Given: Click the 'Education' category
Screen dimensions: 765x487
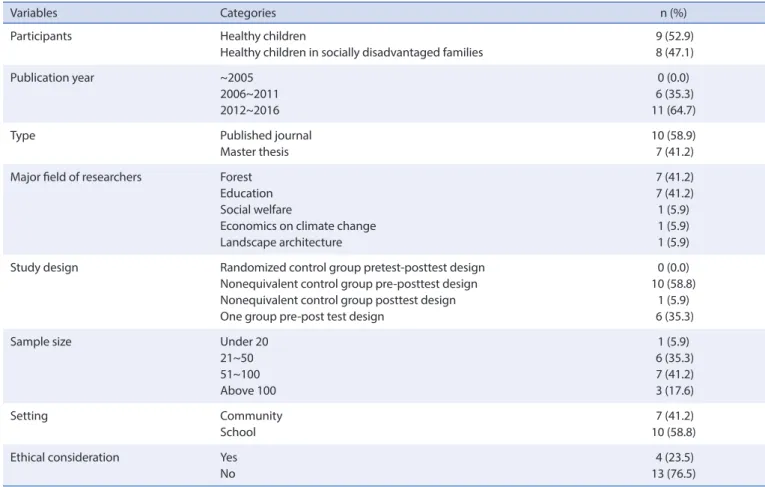Looking at the screenshot, I should coord(246,194).
